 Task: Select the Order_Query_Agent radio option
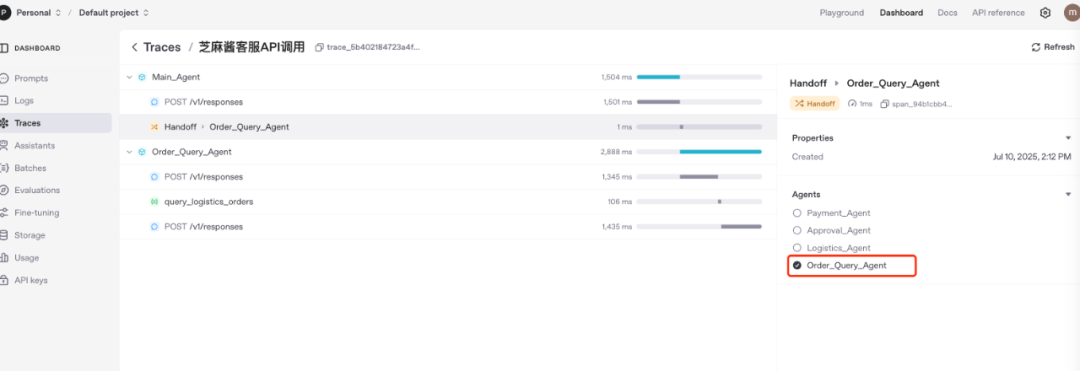click(797, 265)
